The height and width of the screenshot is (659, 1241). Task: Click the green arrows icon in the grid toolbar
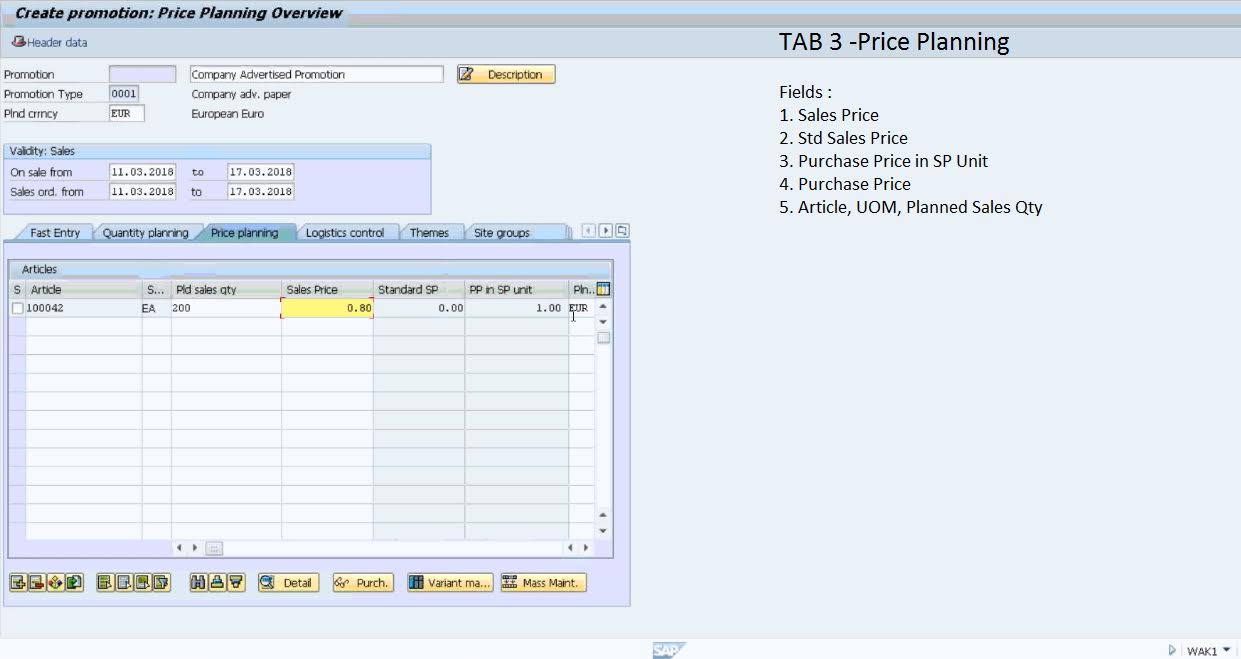coord(73,582)
